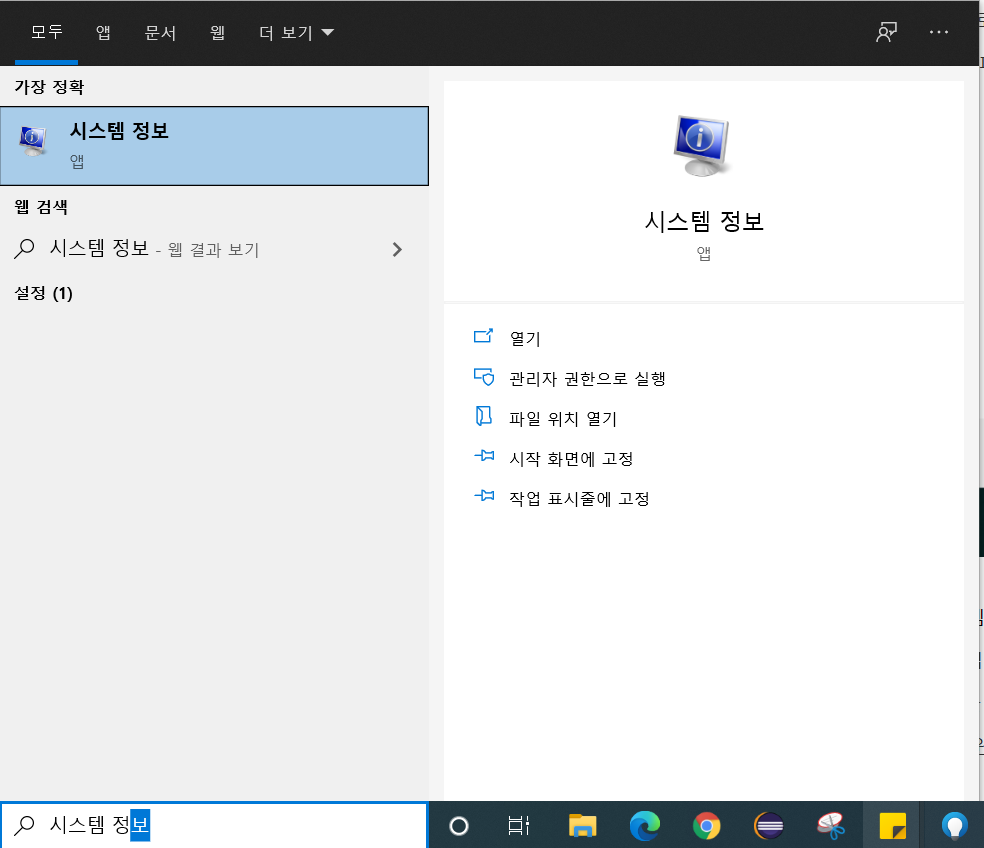Open File Explorer from the taskbar
The image size is (984, 848).
[582, 826]
